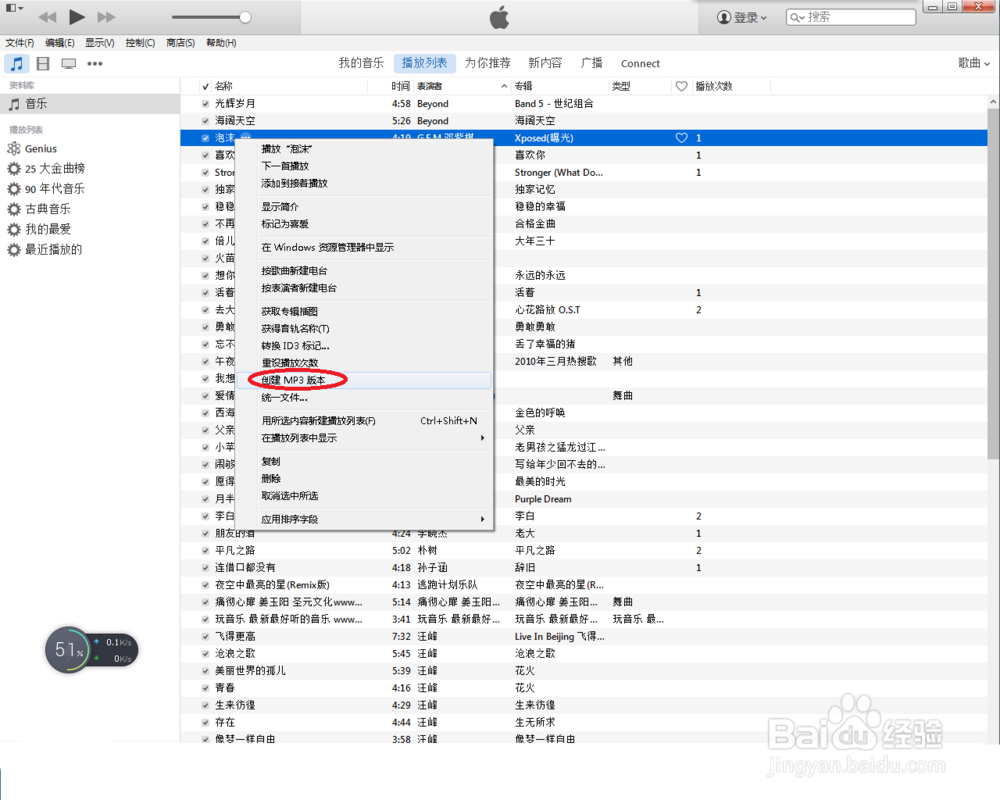
Task: Select 转换 ID3 标记 menu entry
Action: pos(364,346)
